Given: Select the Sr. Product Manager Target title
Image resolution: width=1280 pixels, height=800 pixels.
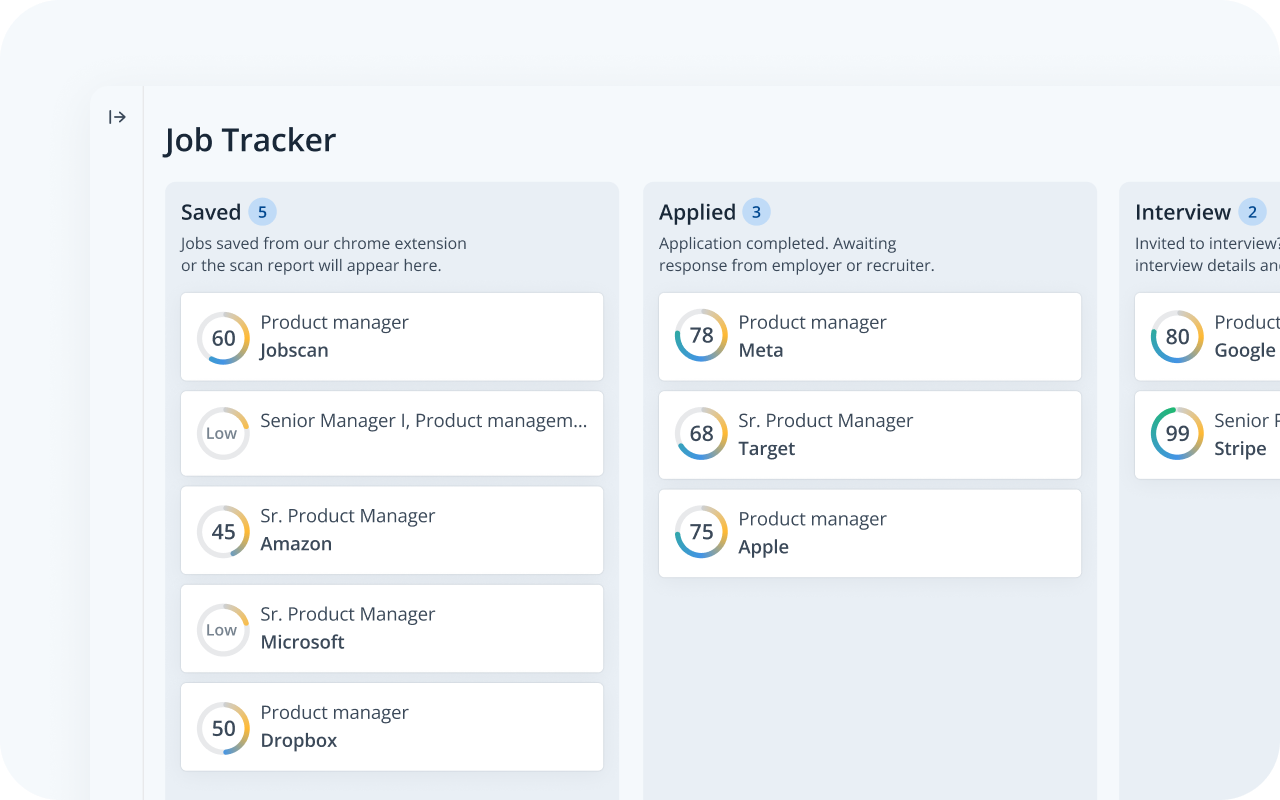Looking at the screenshot, I should pos(826,421).
